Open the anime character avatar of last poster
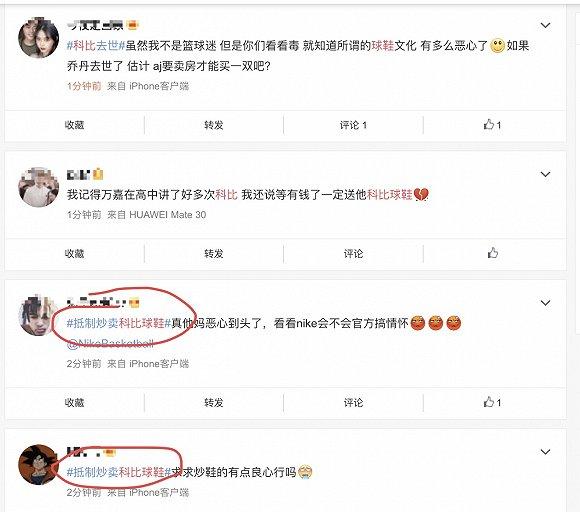This screenshot has width=580, height=512. 38,465
